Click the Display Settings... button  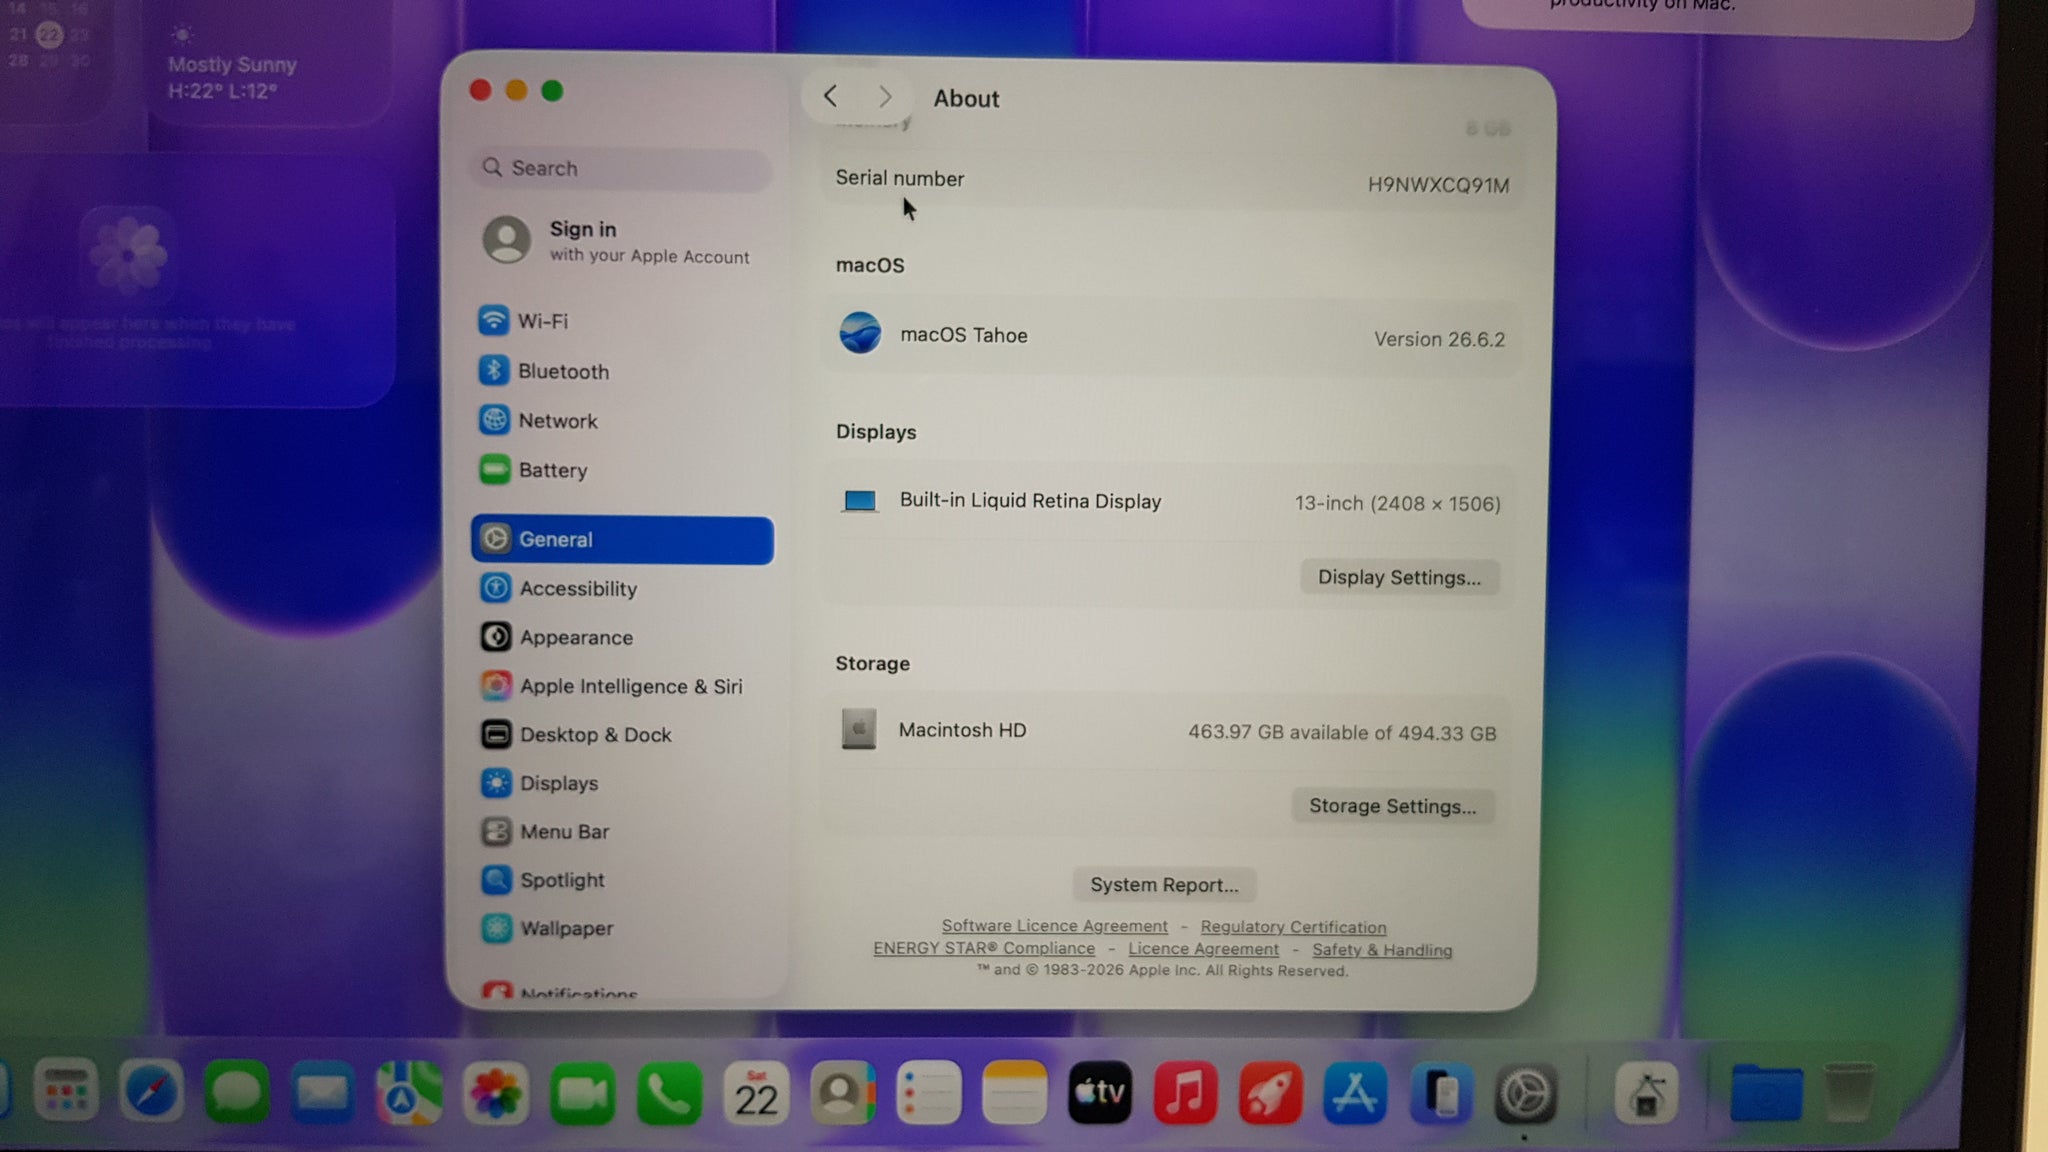[1399, 577]
